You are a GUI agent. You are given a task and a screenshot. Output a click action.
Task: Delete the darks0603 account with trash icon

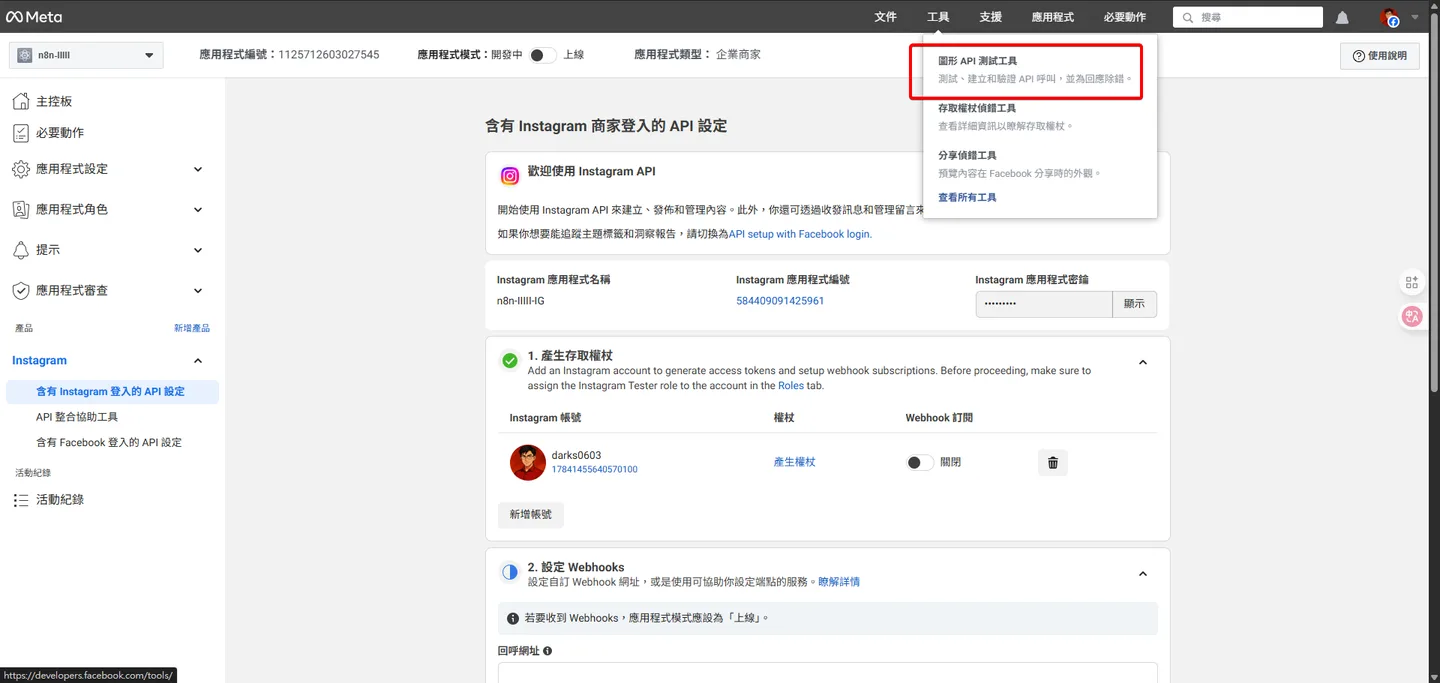click(1053, 462)
